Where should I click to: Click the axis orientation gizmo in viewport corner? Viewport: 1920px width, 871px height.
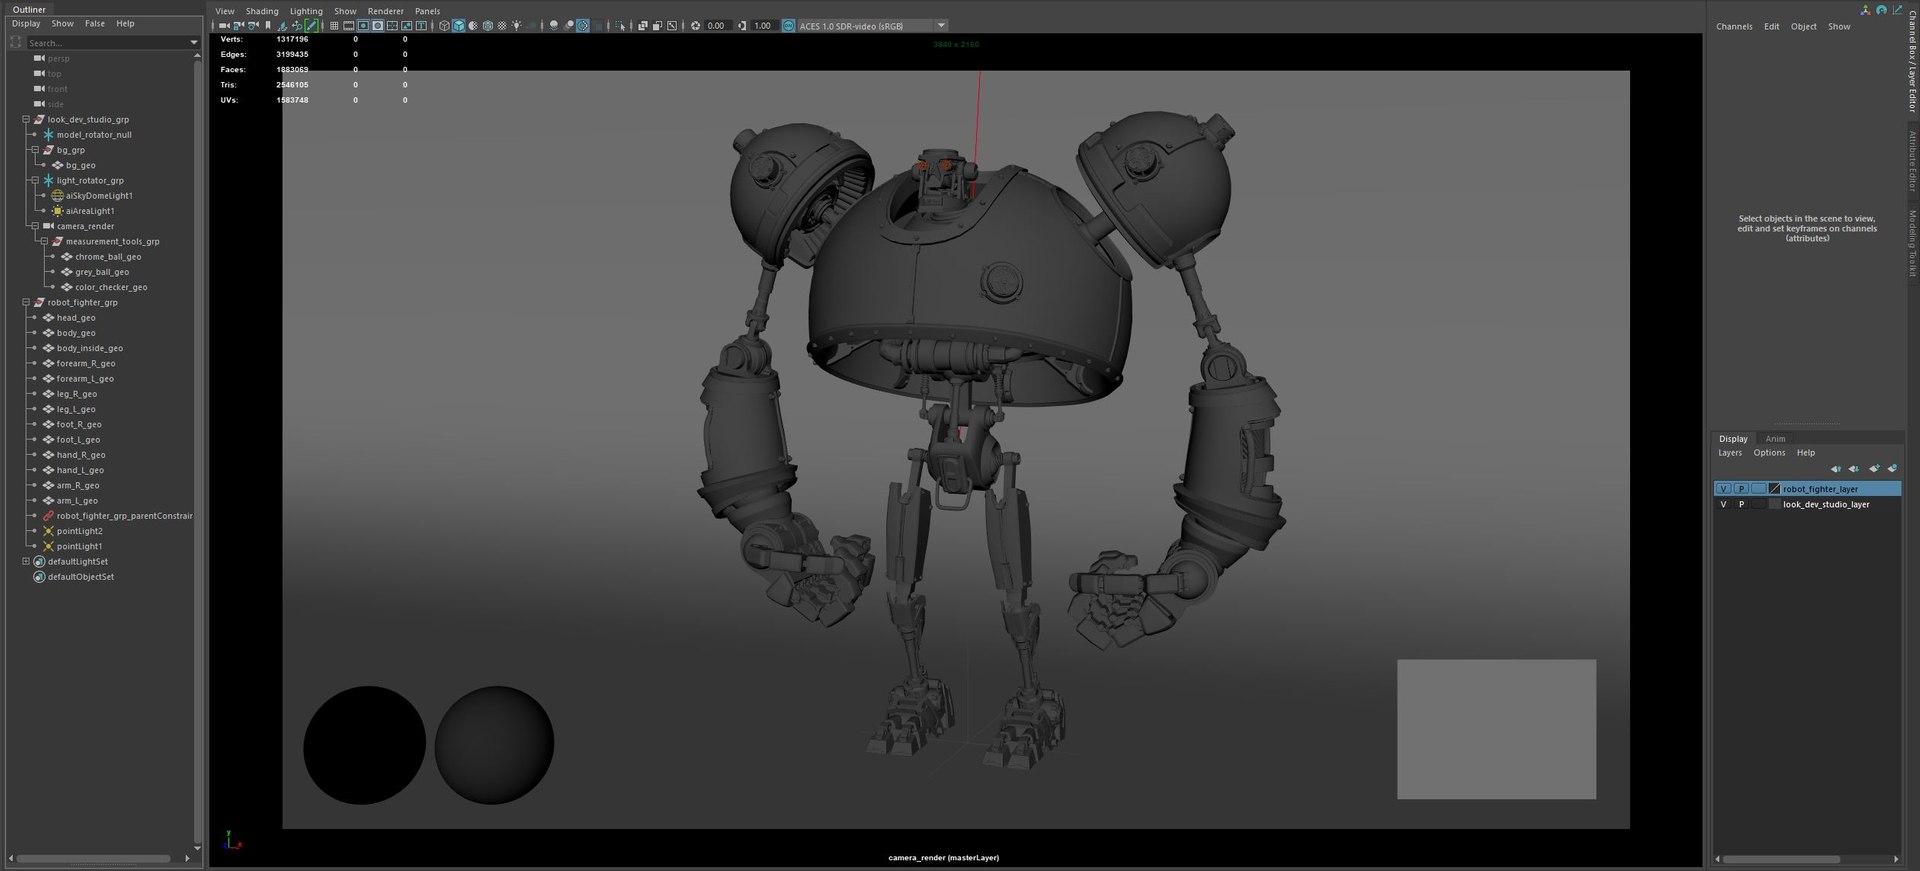coord(231,840)
